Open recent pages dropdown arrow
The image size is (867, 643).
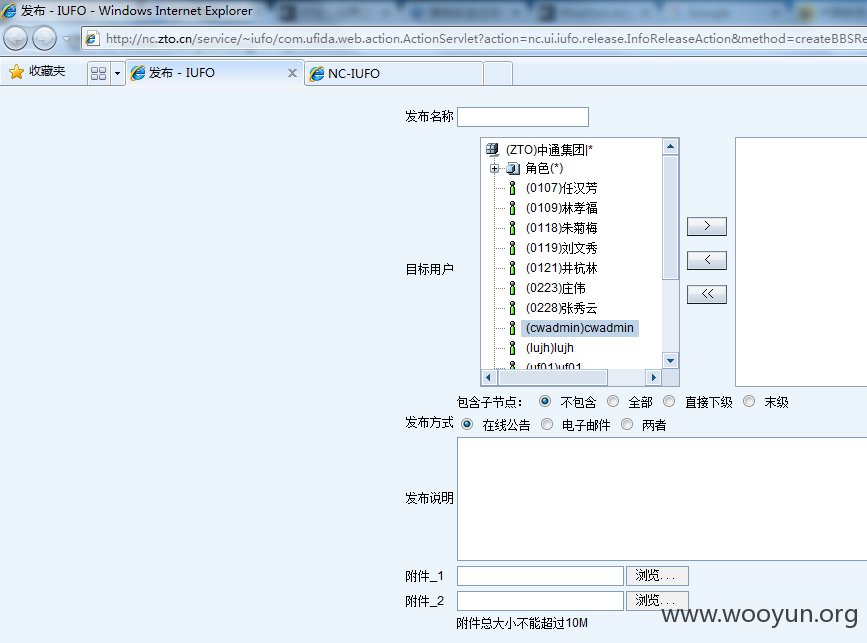[67, 39]
